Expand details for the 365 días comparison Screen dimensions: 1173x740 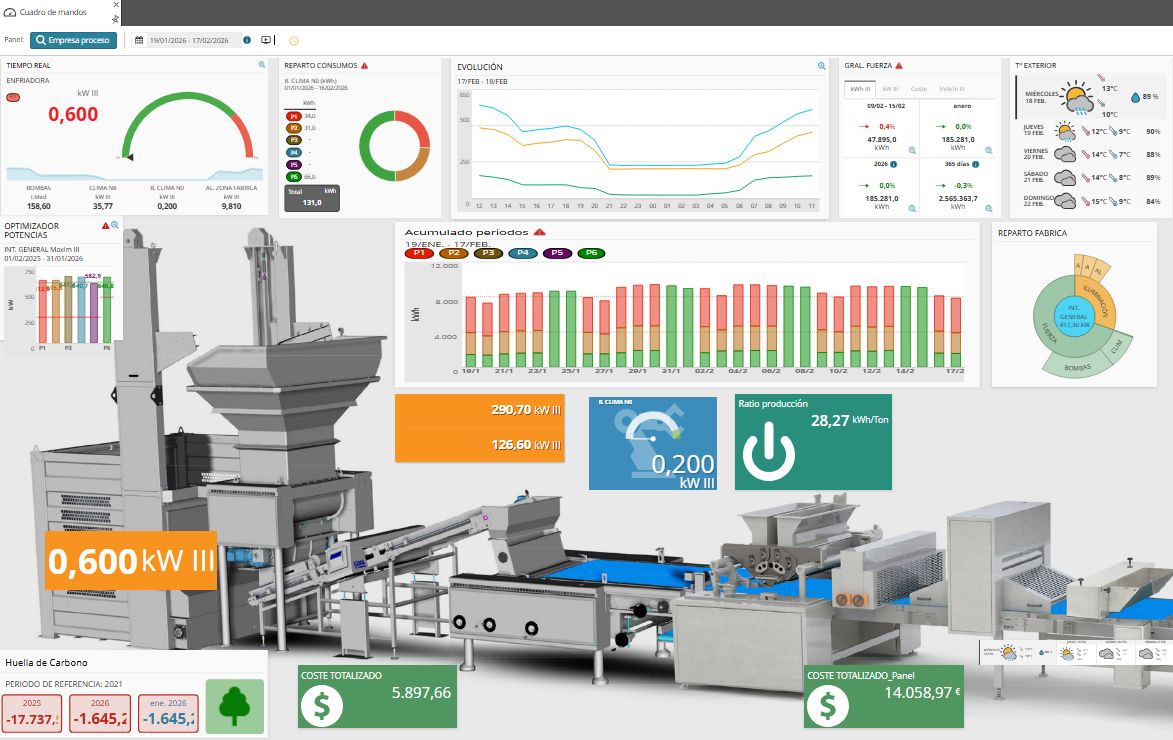point(989,208)
